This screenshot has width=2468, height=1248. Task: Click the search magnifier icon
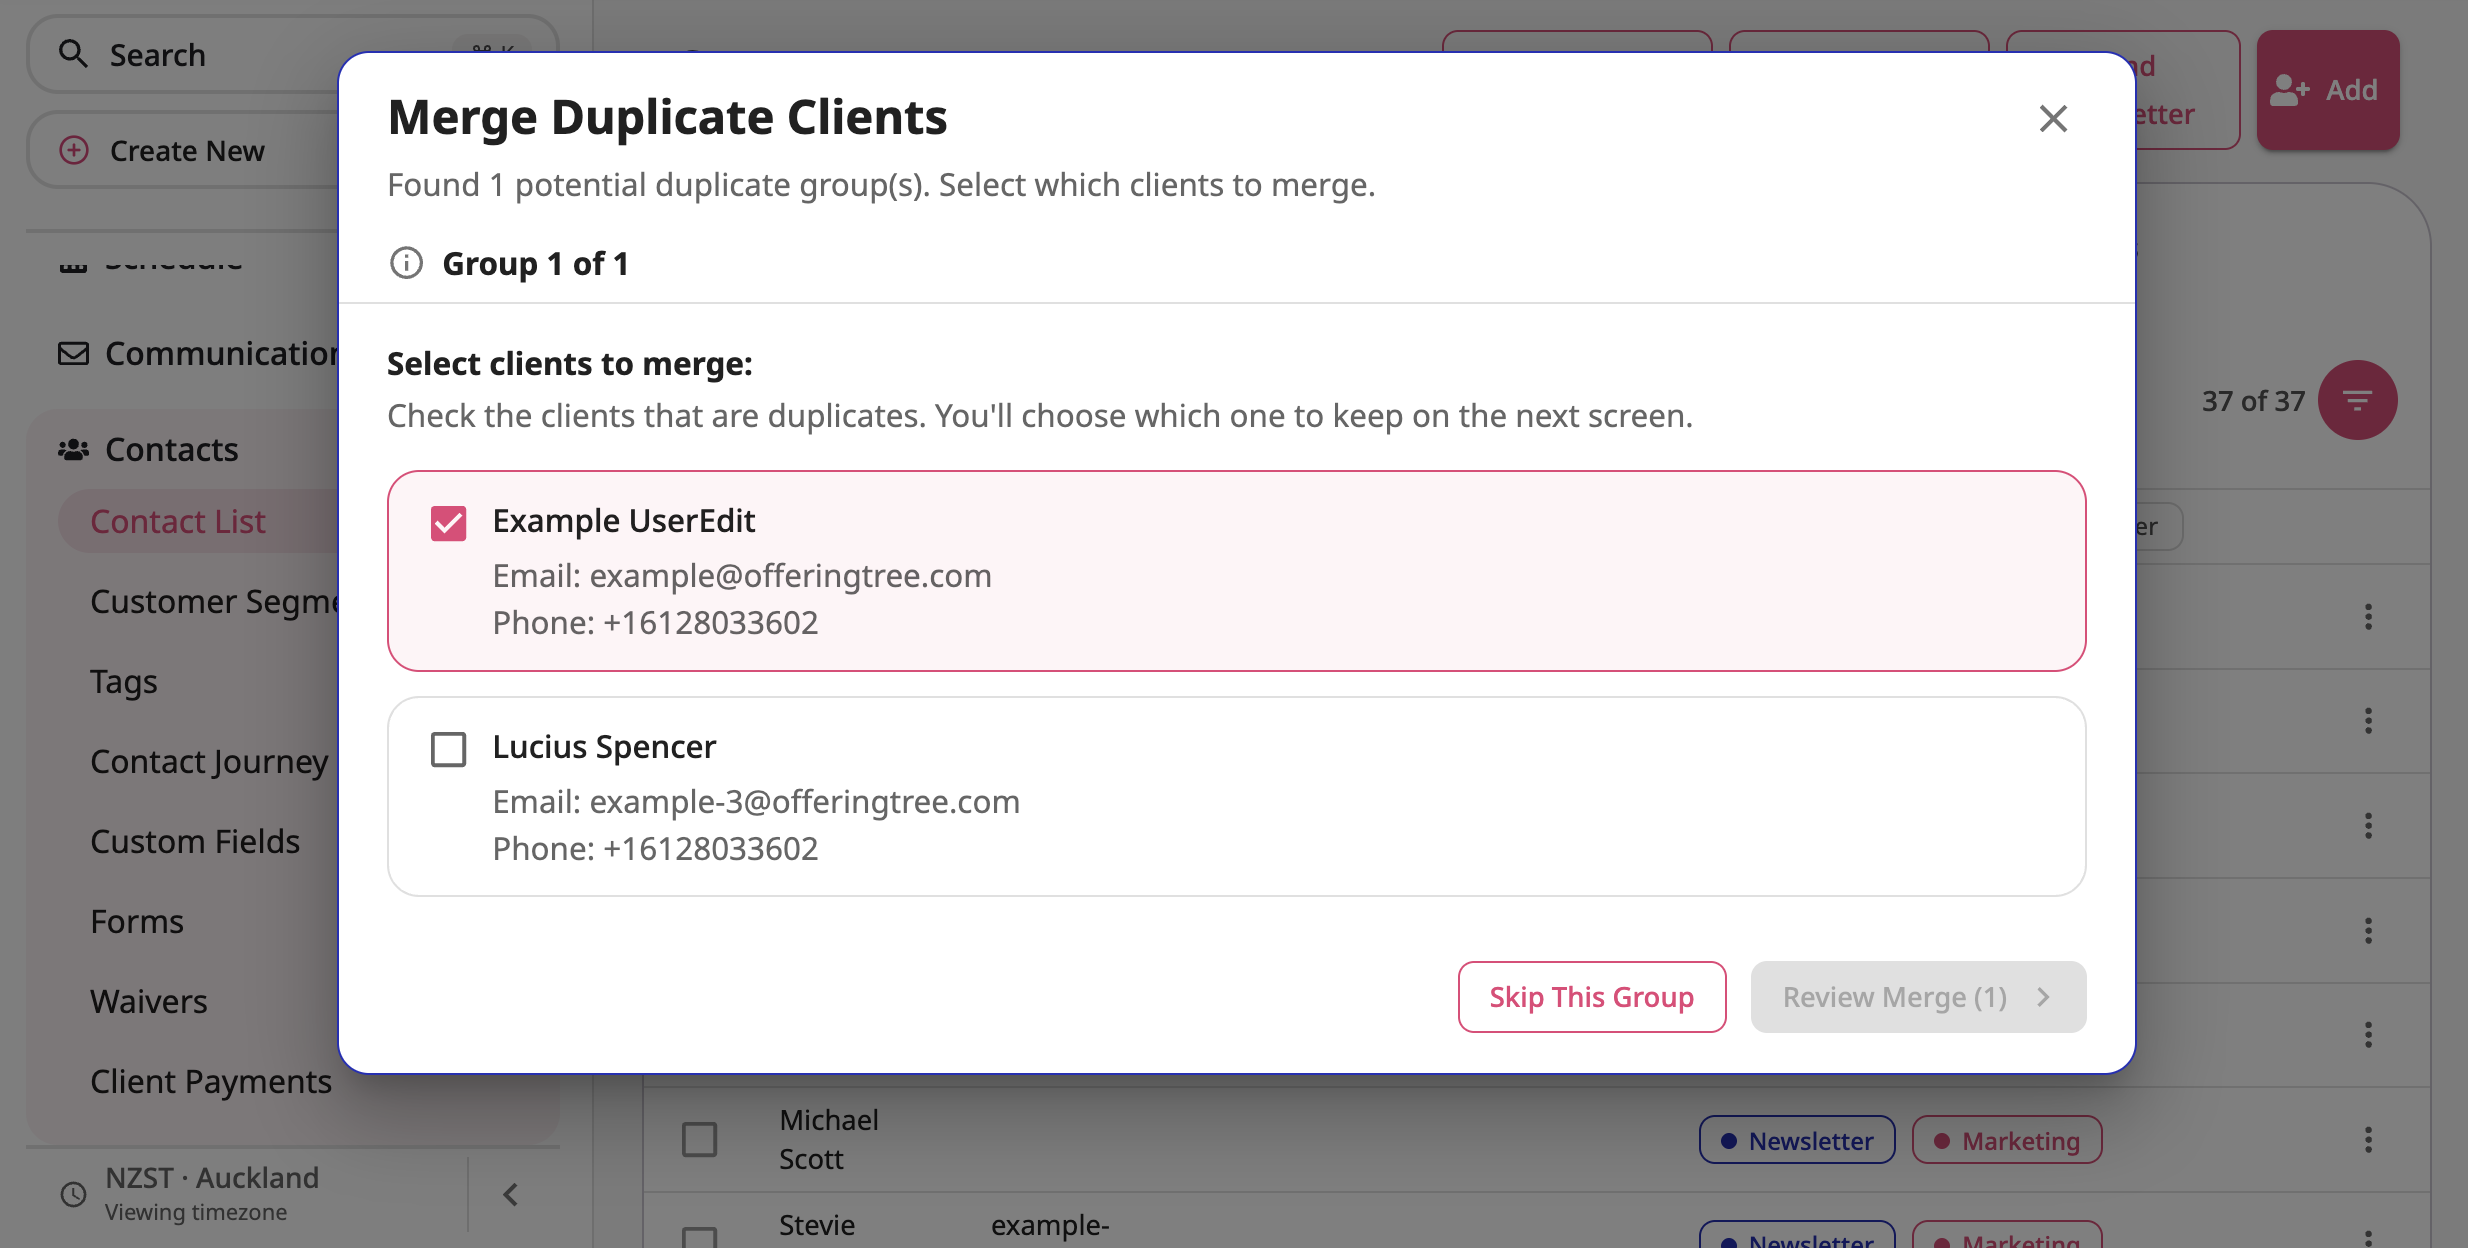coord(73,54)
